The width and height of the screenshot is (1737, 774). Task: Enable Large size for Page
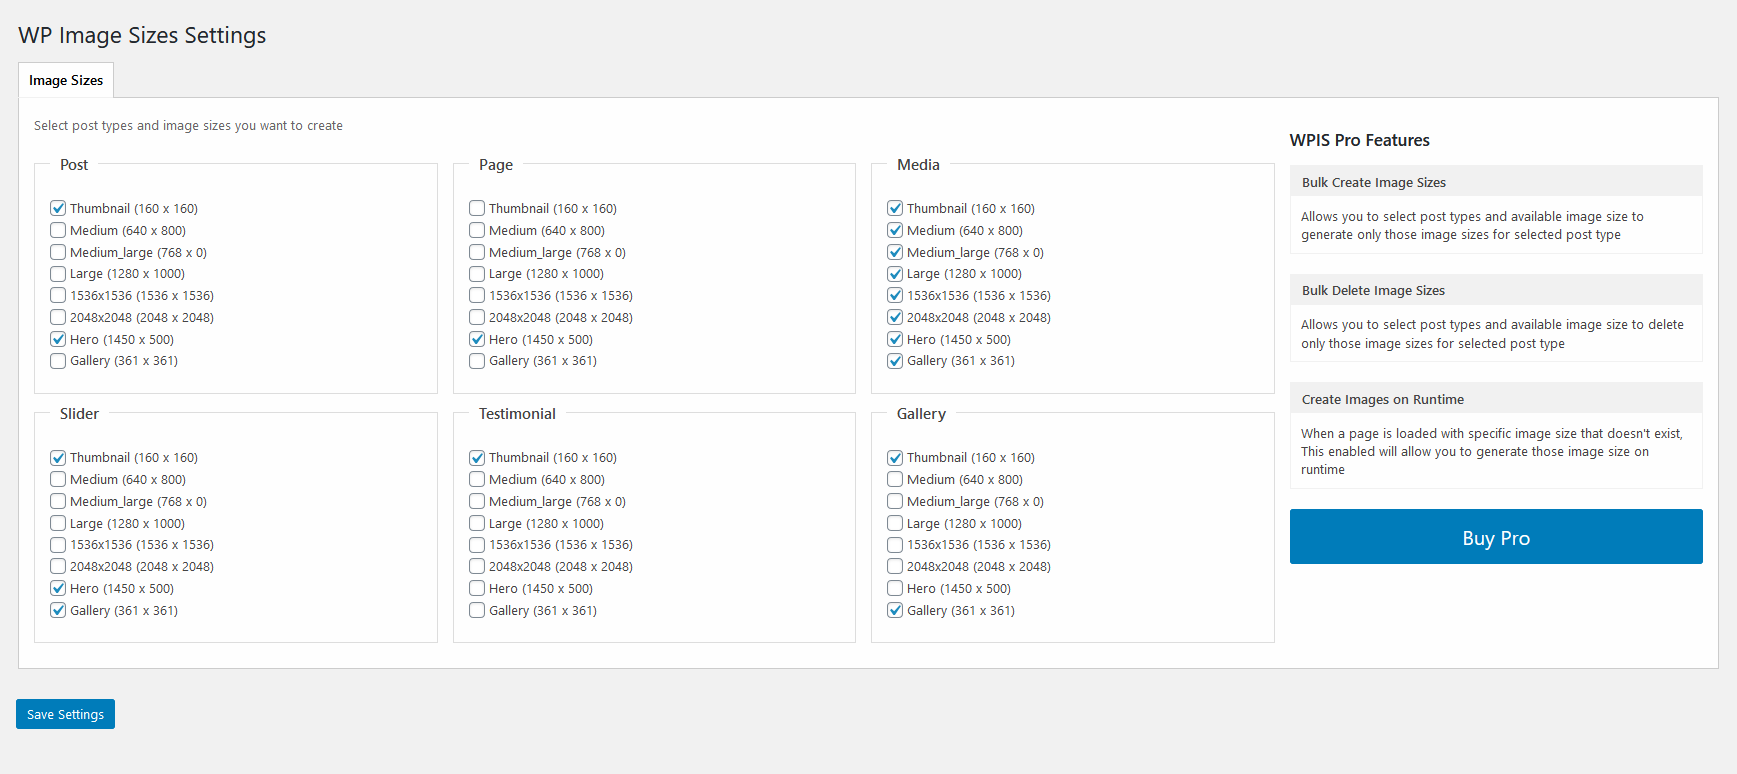pyautogui.click(x=477, y=273)
